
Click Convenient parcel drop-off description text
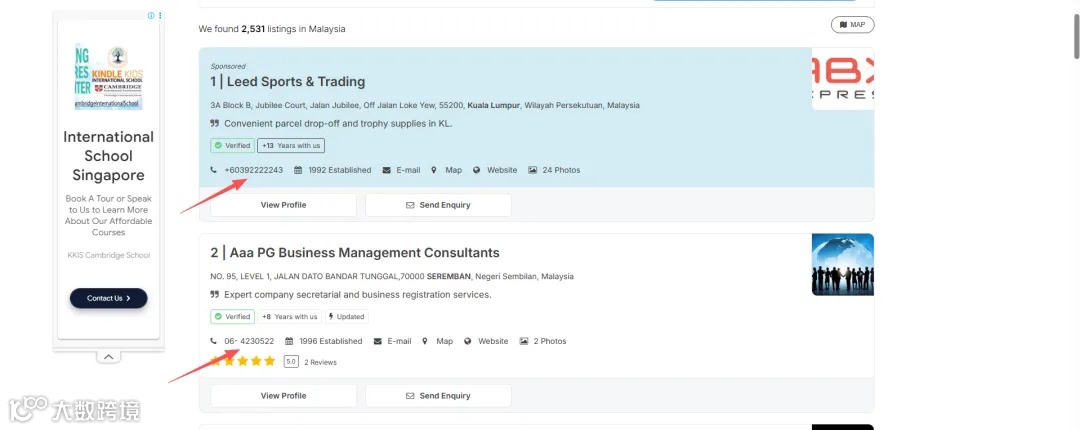pos(338,124)
